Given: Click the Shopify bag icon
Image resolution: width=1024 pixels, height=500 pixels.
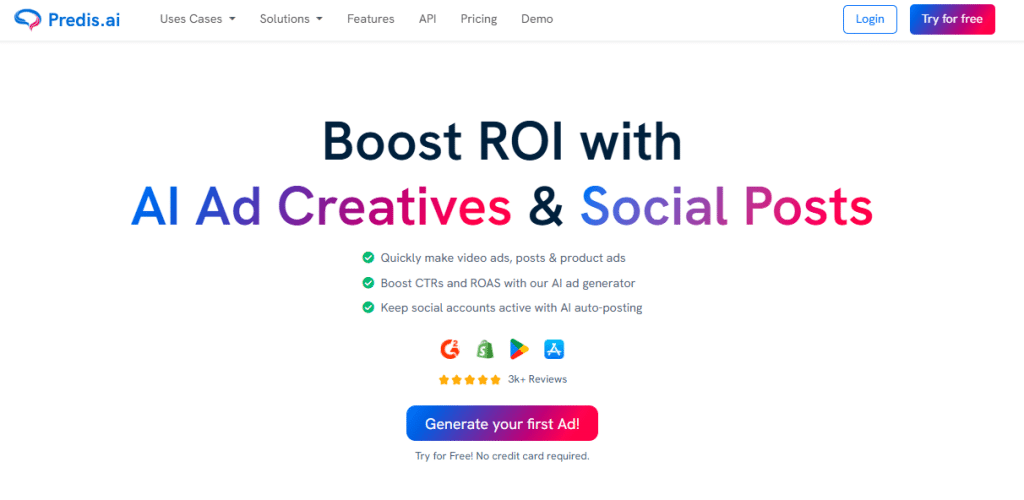Looking at the screenshot, I should click(485, 349).
